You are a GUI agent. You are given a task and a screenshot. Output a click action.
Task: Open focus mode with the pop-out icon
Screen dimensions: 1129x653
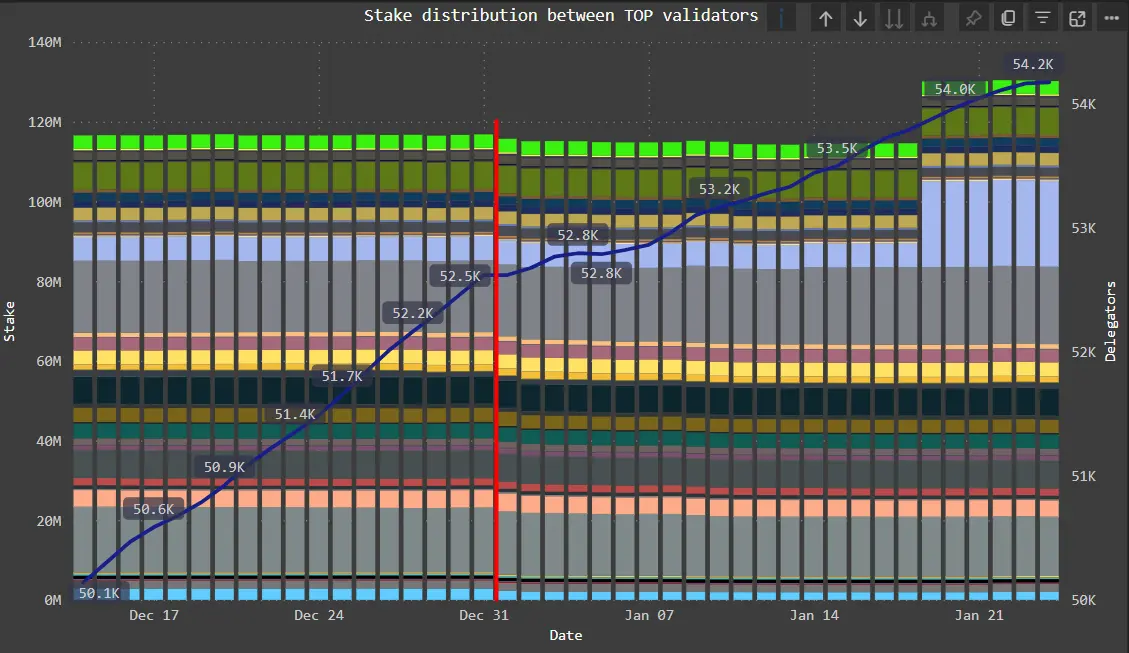pyautogui.click(x=1077, y=19)
